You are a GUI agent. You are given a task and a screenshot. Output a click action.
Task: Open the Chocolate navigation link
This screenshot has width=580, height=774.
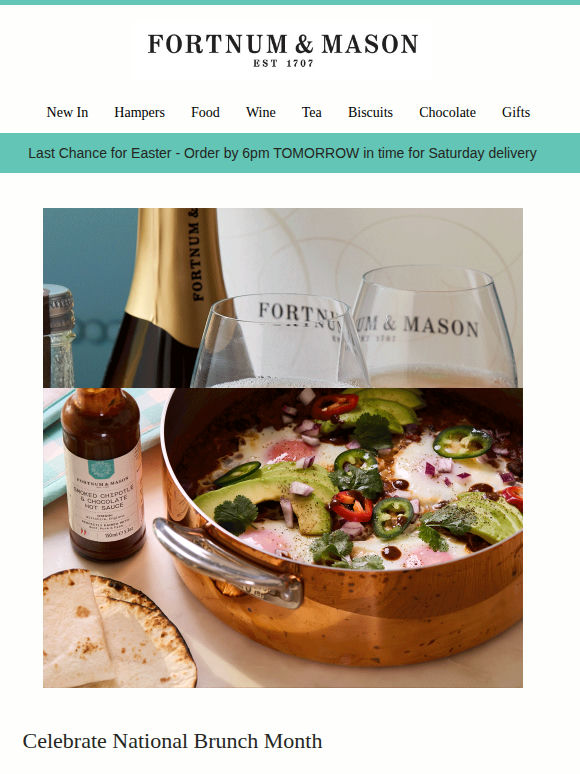click(447, 113)
